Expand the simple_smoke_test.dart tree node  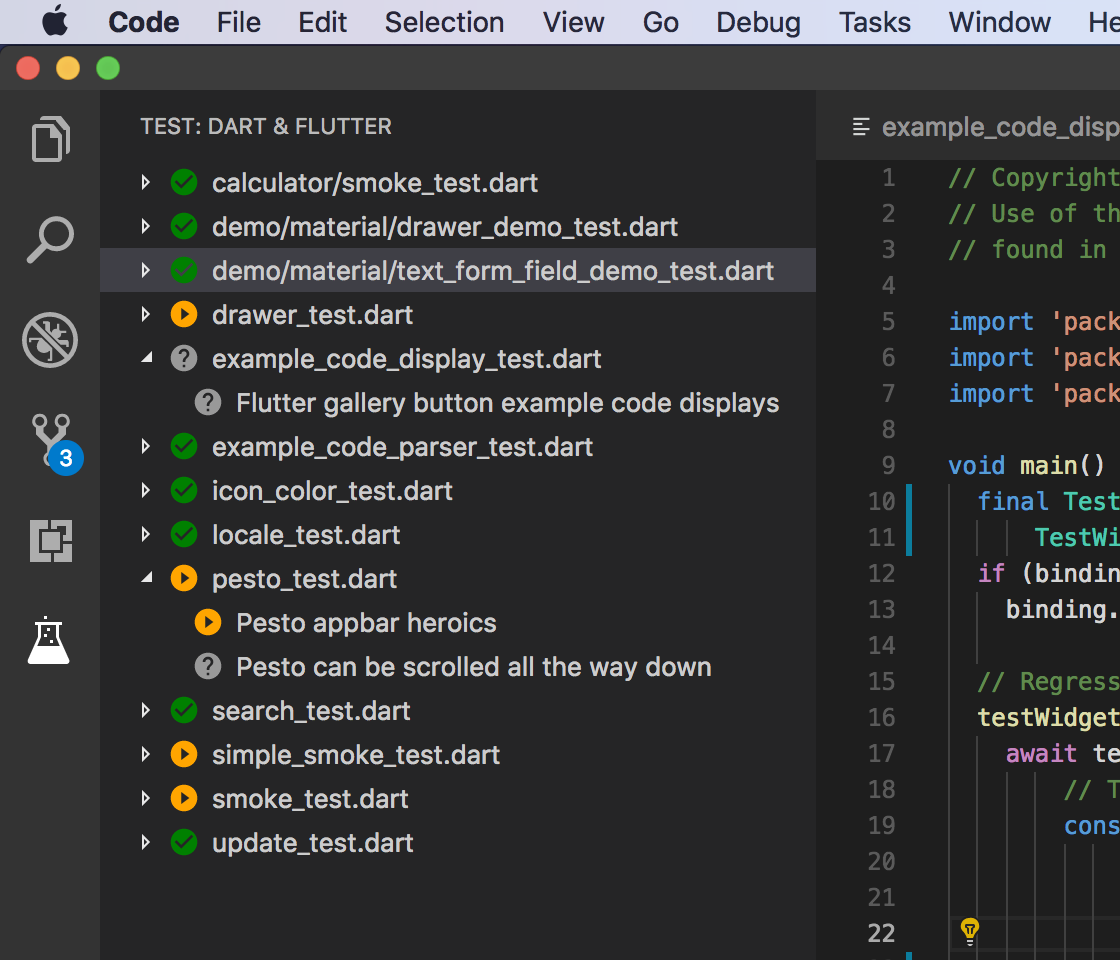146,755
